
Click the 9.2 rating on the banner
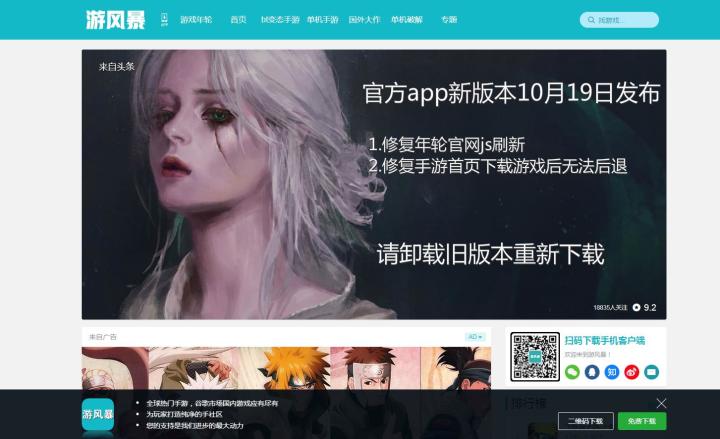(650, 307)
